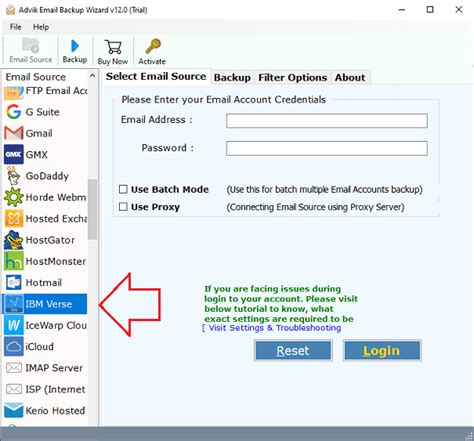This screenshot has width=474, height=441.
Task: Select the GoDaddy mascot icon
Action: [14, 176]
